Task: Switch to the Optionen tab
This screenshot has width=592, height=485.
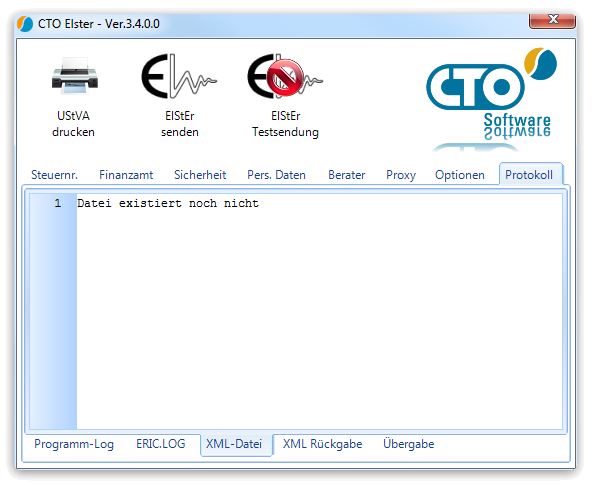Action: [x=460, y=175]
